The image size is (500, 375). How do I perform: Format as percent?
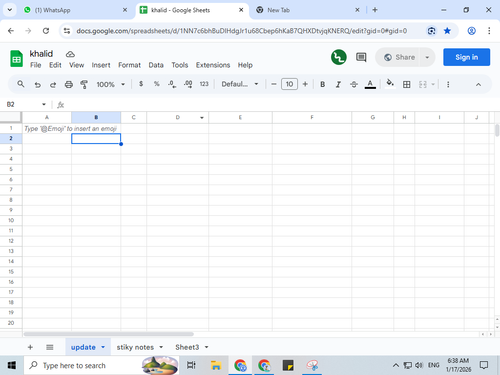point(156,84)
